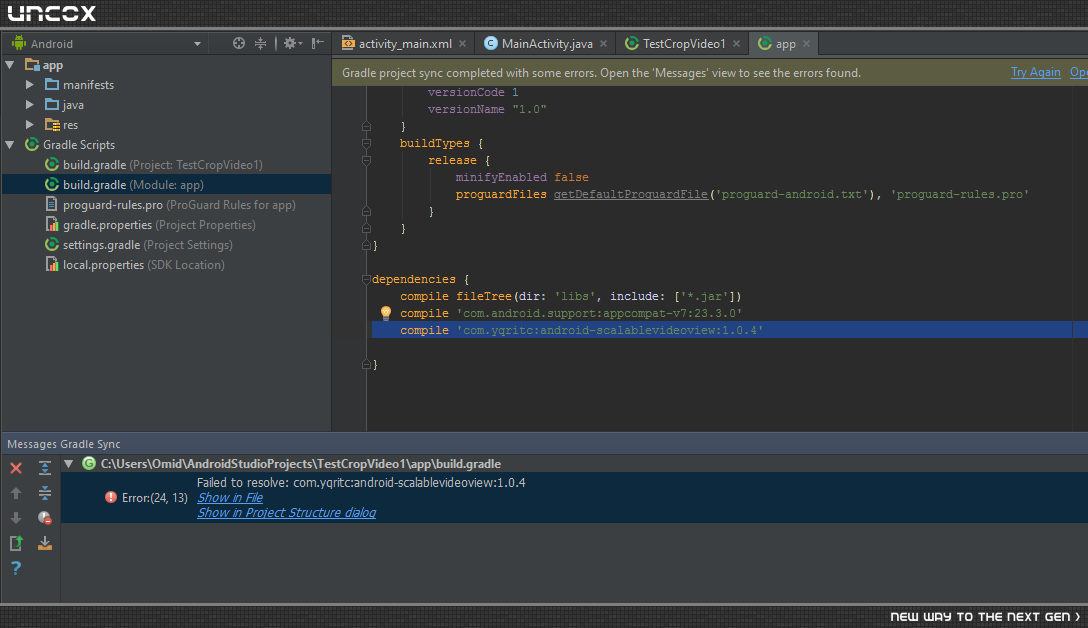Screen dimensions: 1088x628
Task: Close the TestCropVideo1 tab
Action: 736,44
